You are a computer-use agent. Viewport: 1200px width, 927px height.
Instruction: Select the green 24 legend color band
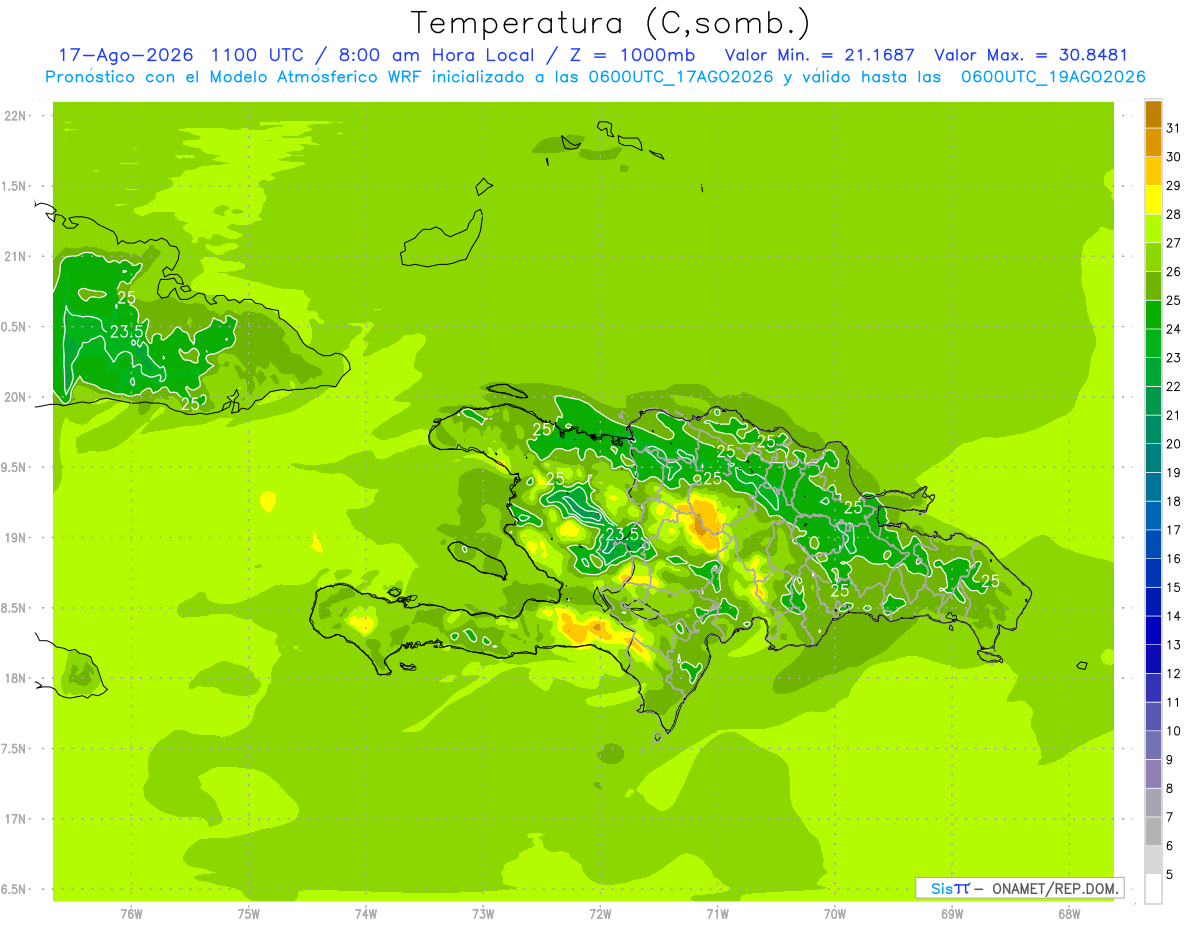(1153, 315)
